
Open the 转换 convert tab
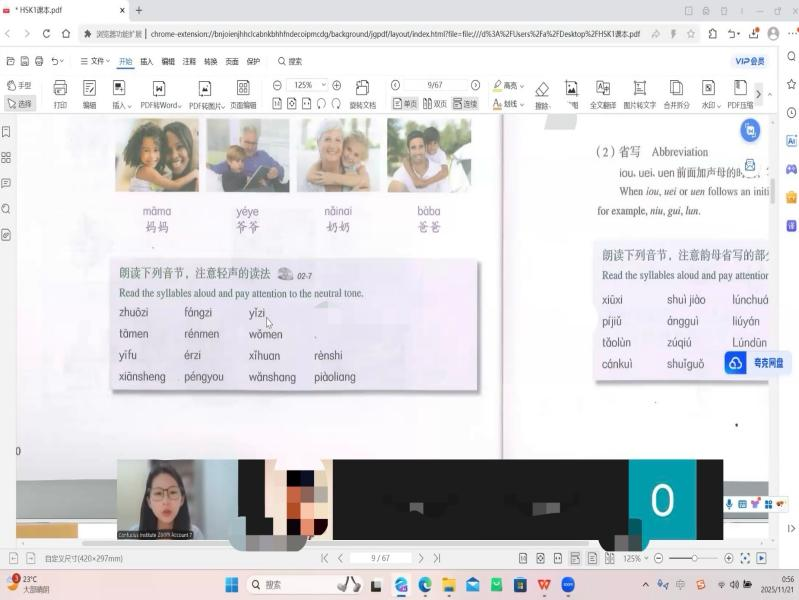point(210,61)
